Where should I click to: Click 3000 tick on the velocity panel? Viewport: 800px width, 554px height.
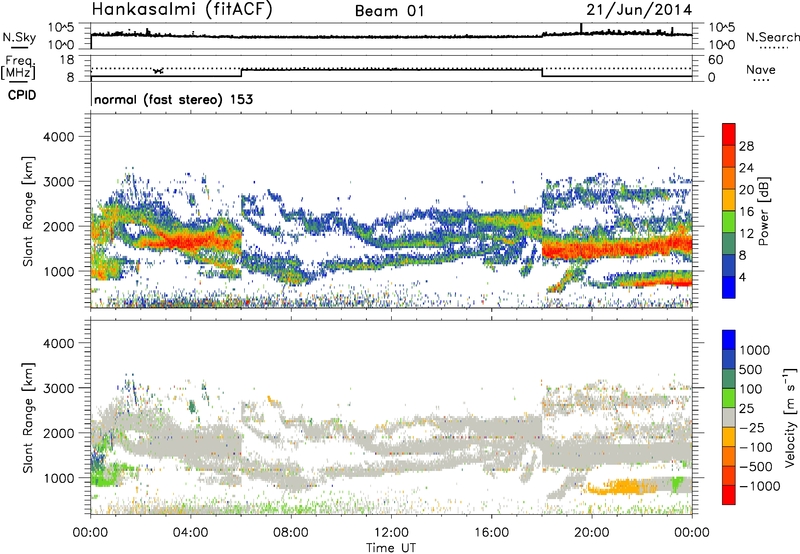[x=58, y=388]
